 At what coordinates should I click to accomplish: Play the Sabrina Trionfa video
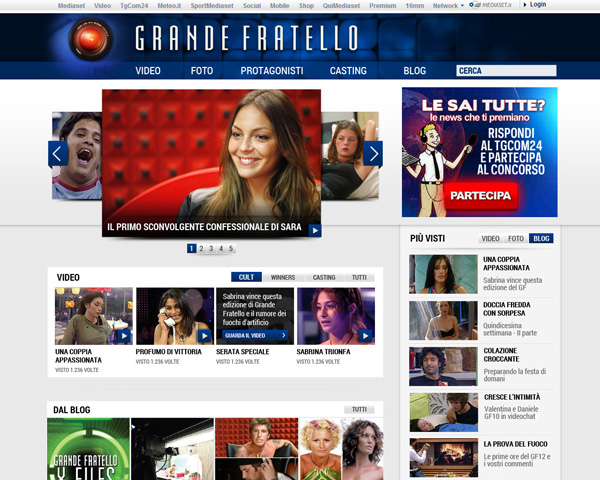pyautogui.click(x=336, y=316)
